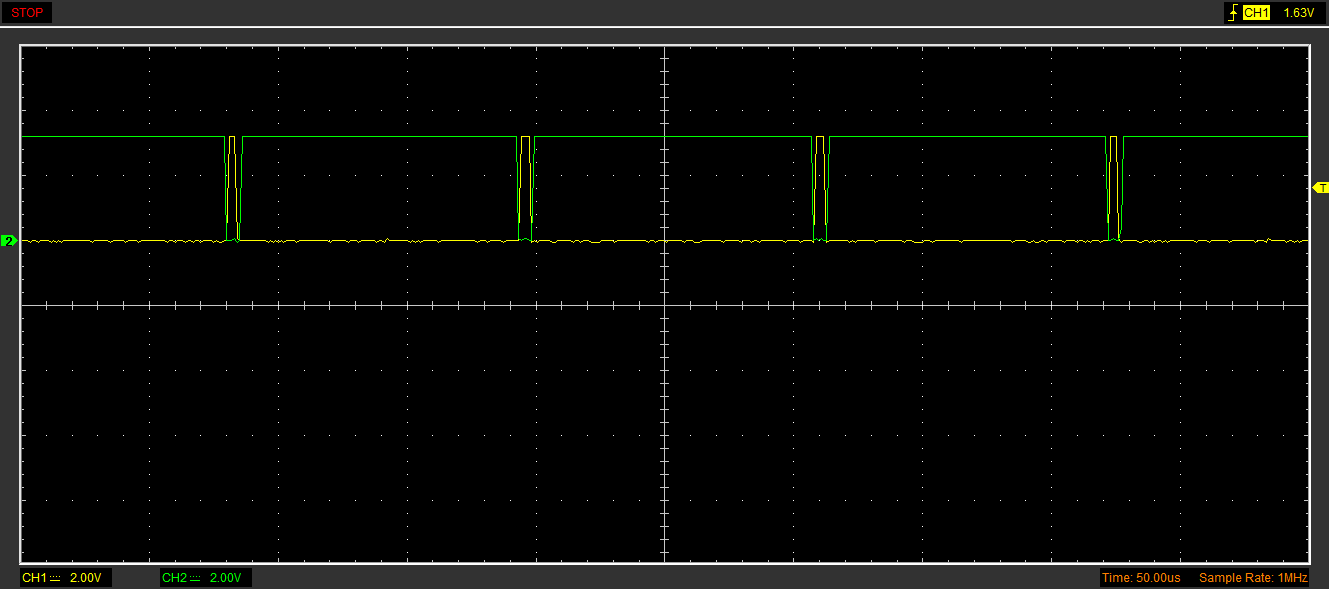Click the second pulse on the waveform
This screenshot has width=1329, height=589.
pyautogui.click(x=526, y=188)
